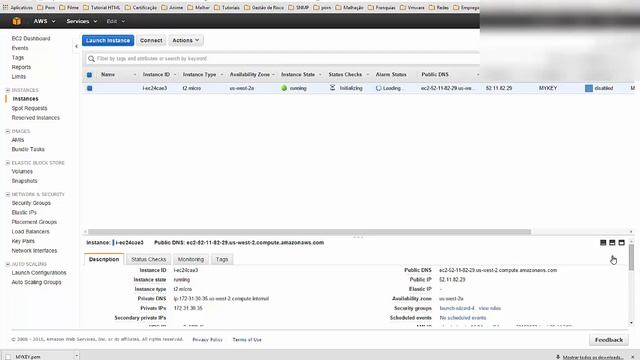Toggle the select-all instances checkbox

pos(89,75)
